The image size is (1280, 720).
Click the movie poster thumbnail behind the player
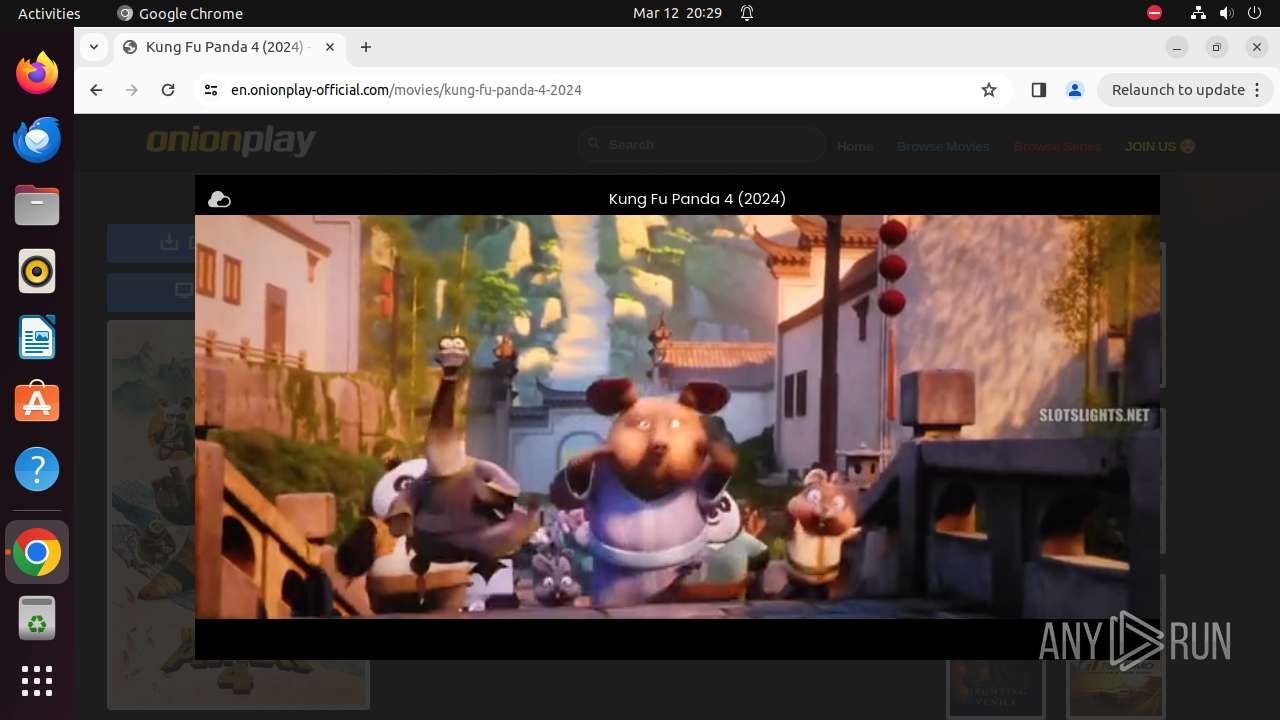pos(238,514)
